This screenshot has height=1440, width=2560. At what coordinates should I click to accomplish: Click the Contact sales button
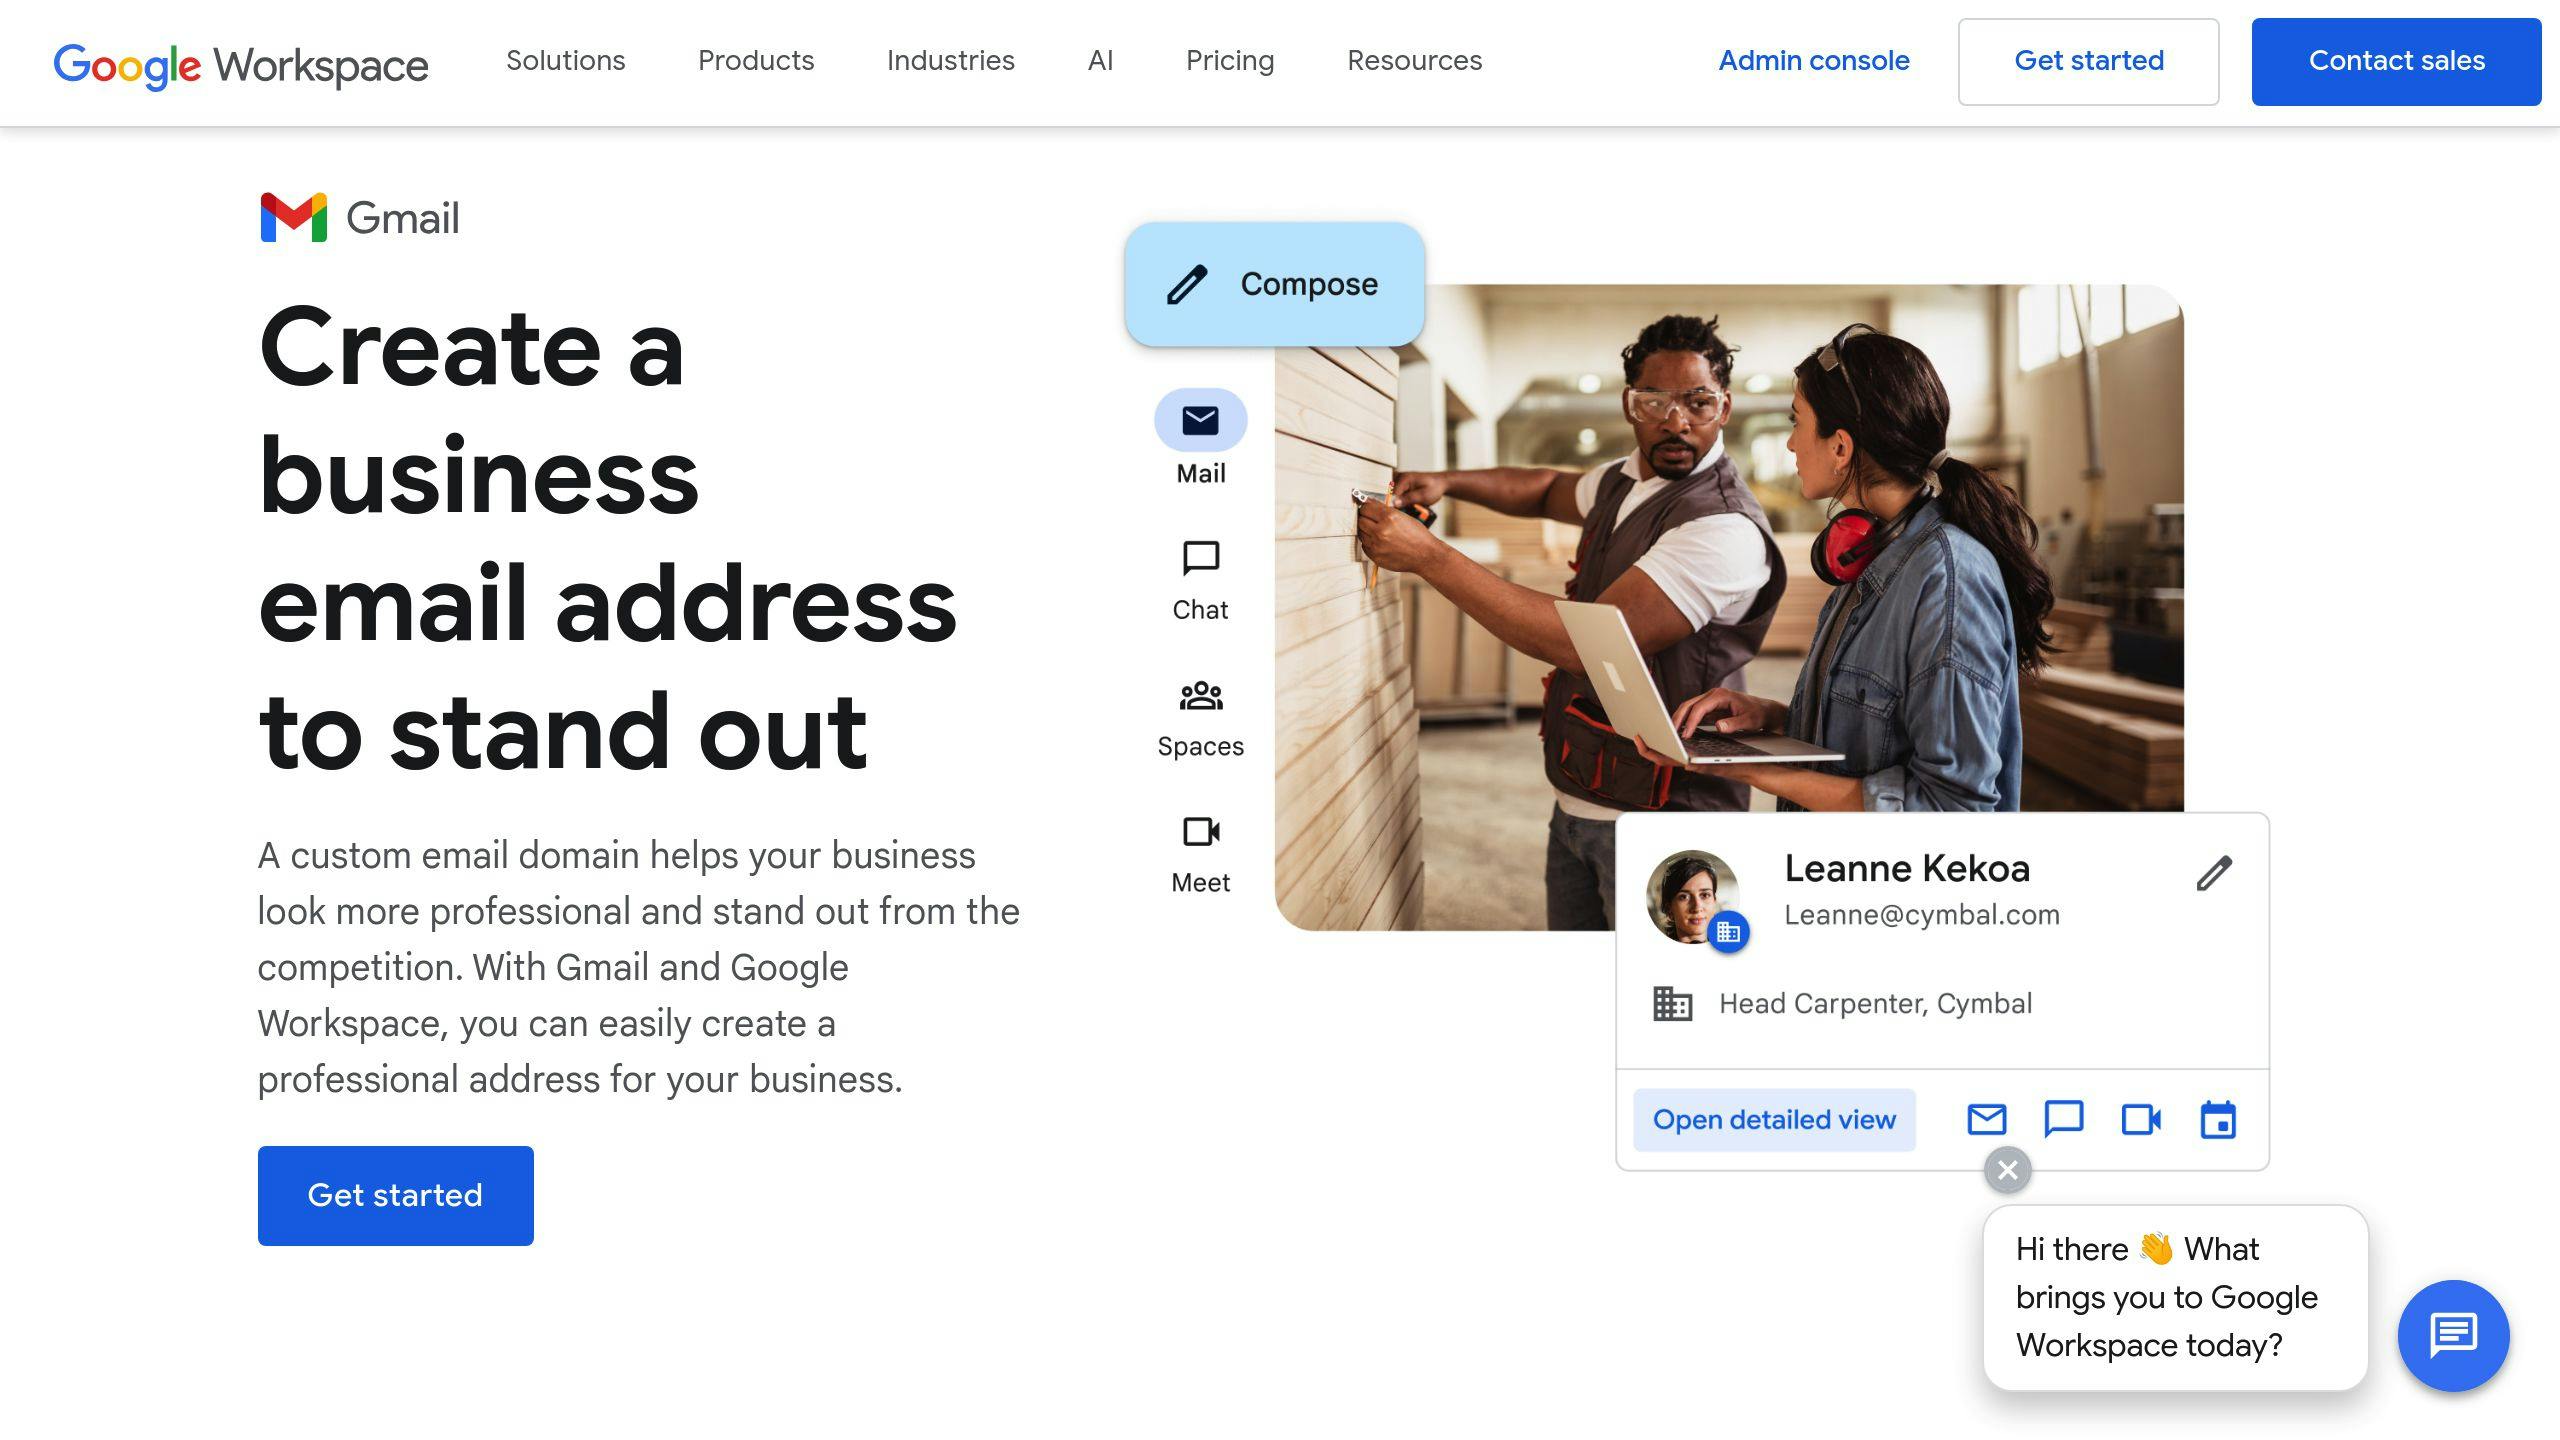[2396, 62]
